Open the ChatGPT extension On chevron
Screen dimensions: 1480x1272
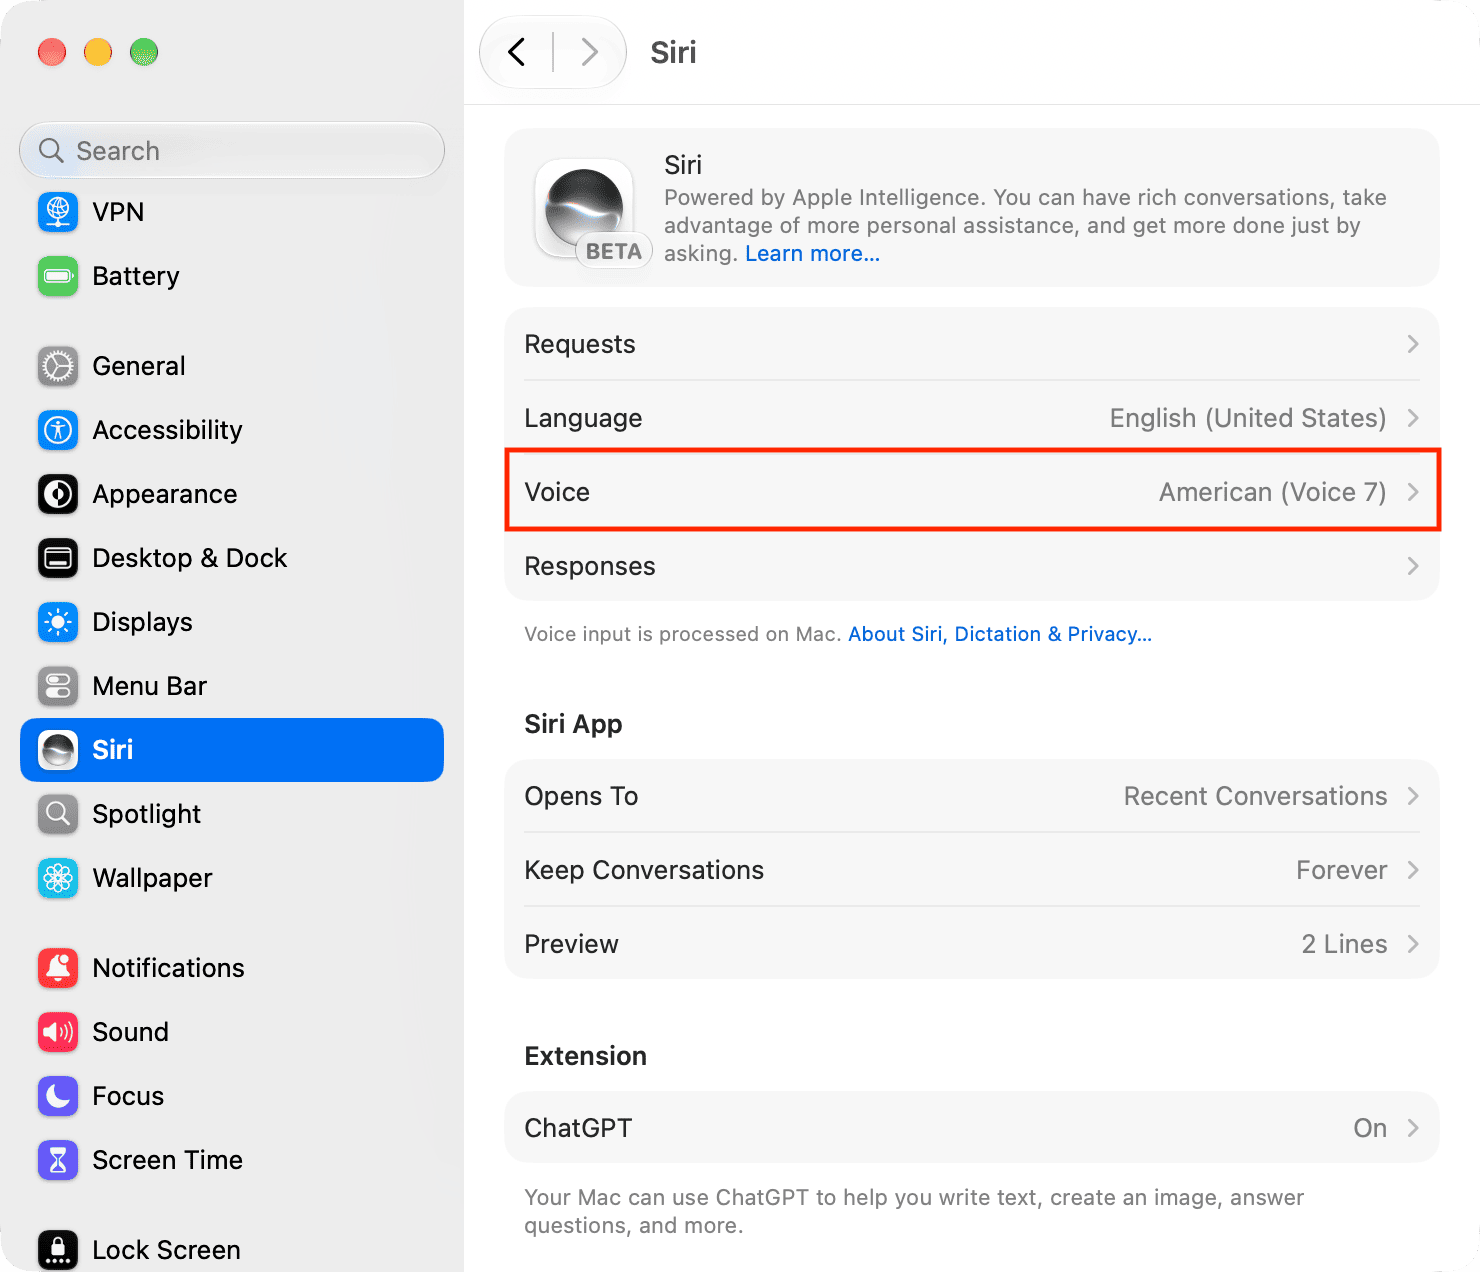[1413, 1128]
